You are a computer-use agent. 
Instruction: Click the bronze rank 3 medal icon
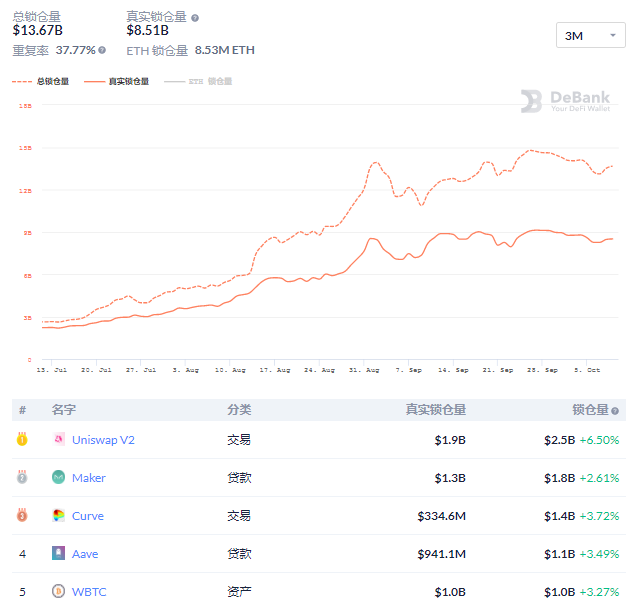[x=22, y=515]
